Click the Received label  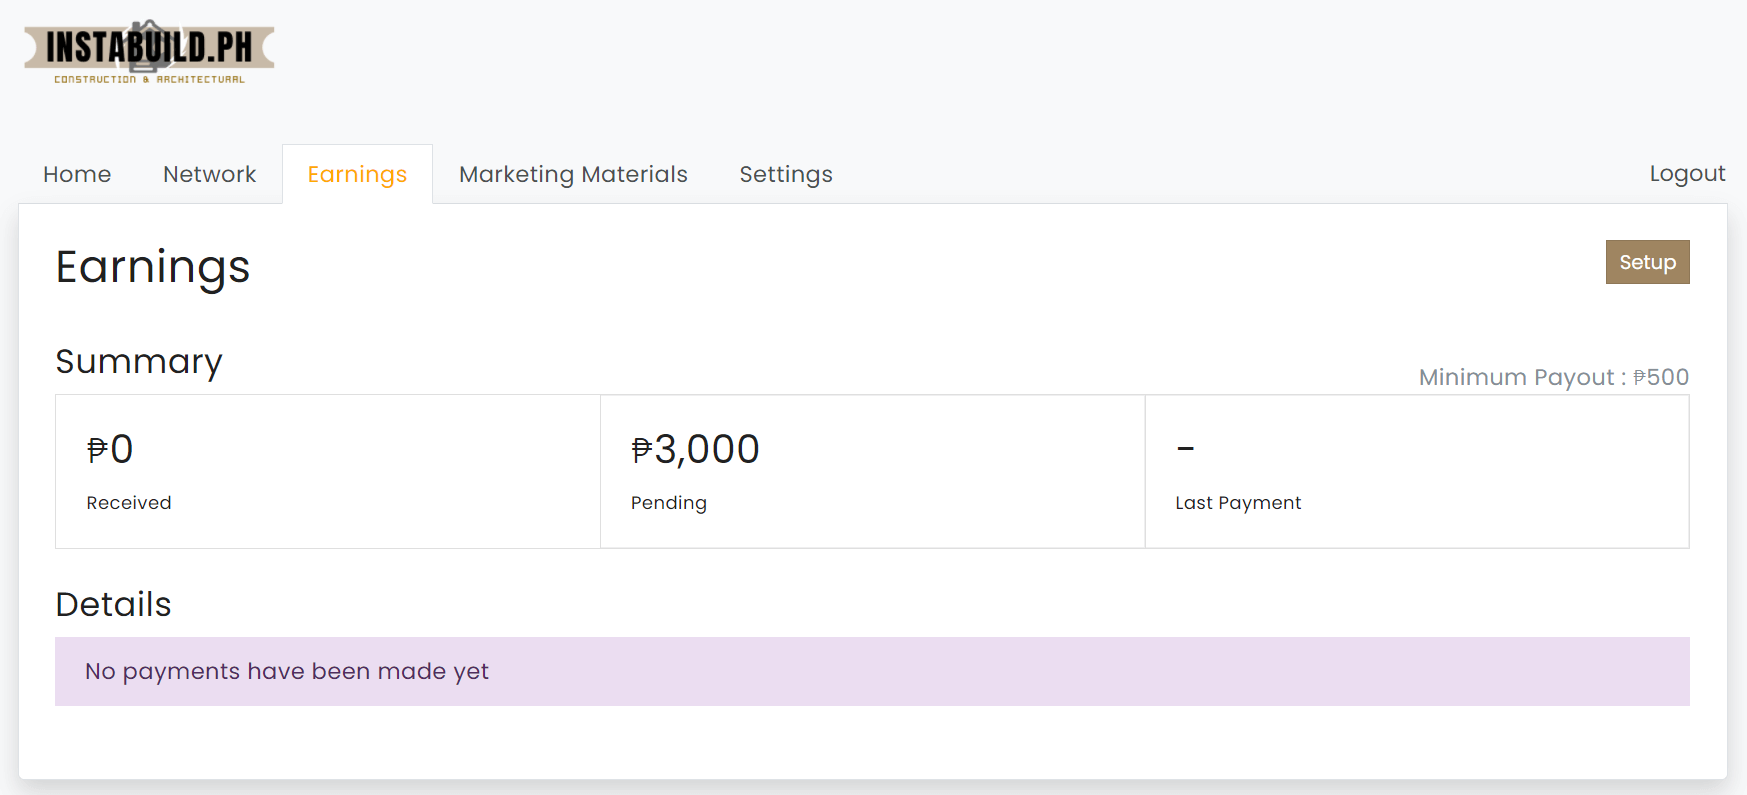129,503
